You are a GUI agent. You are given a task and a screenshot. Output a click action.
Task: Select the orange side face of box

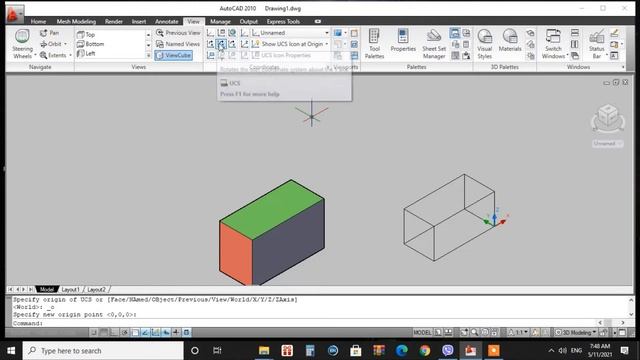click(236, 253)
